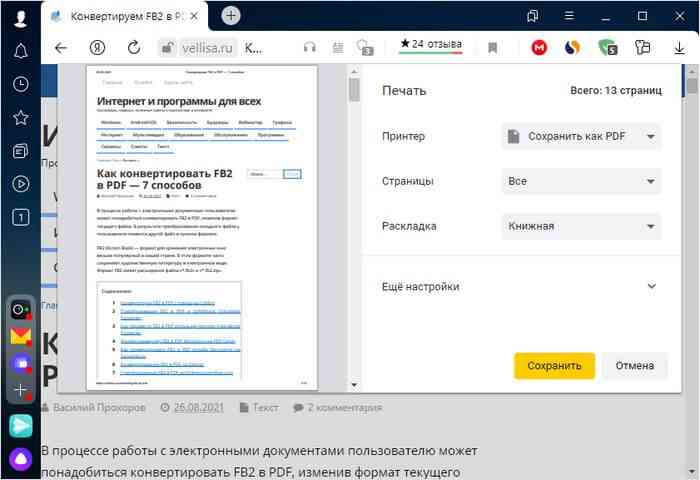Click preview scrollbar down arrow
The height and width of the screenshot is (480, 700).
pyautogui.click(x=354, y=384)
